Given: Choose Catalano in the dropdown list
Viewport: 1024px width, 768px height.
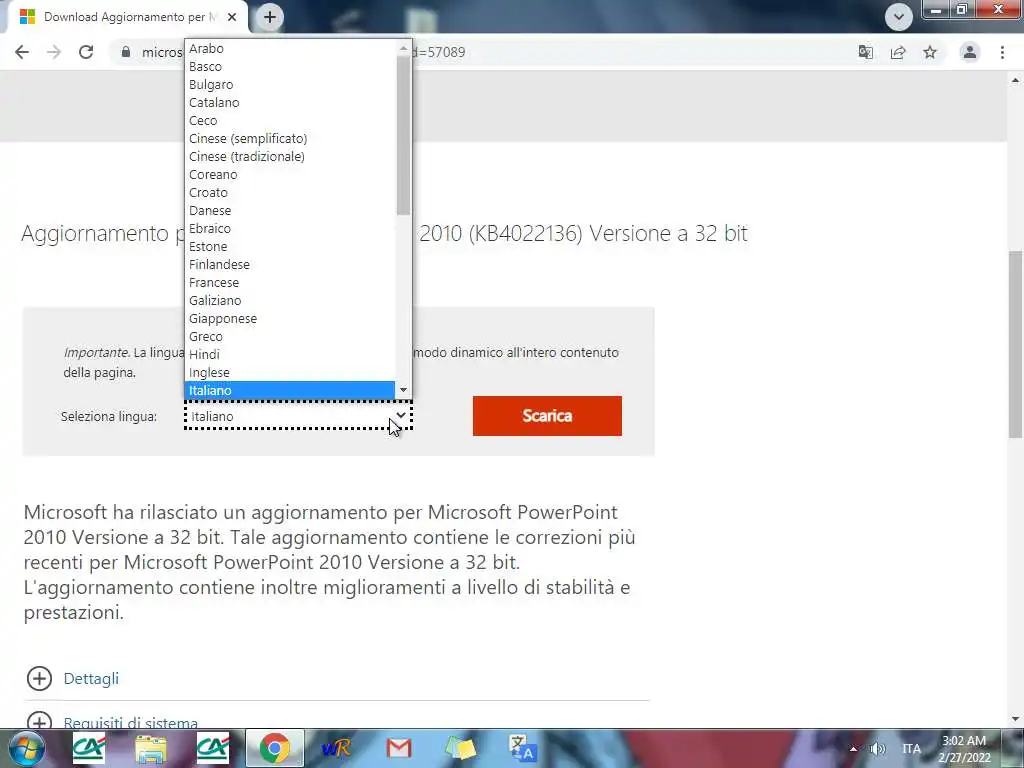Looking at the screenshot, I should point(290,103).
